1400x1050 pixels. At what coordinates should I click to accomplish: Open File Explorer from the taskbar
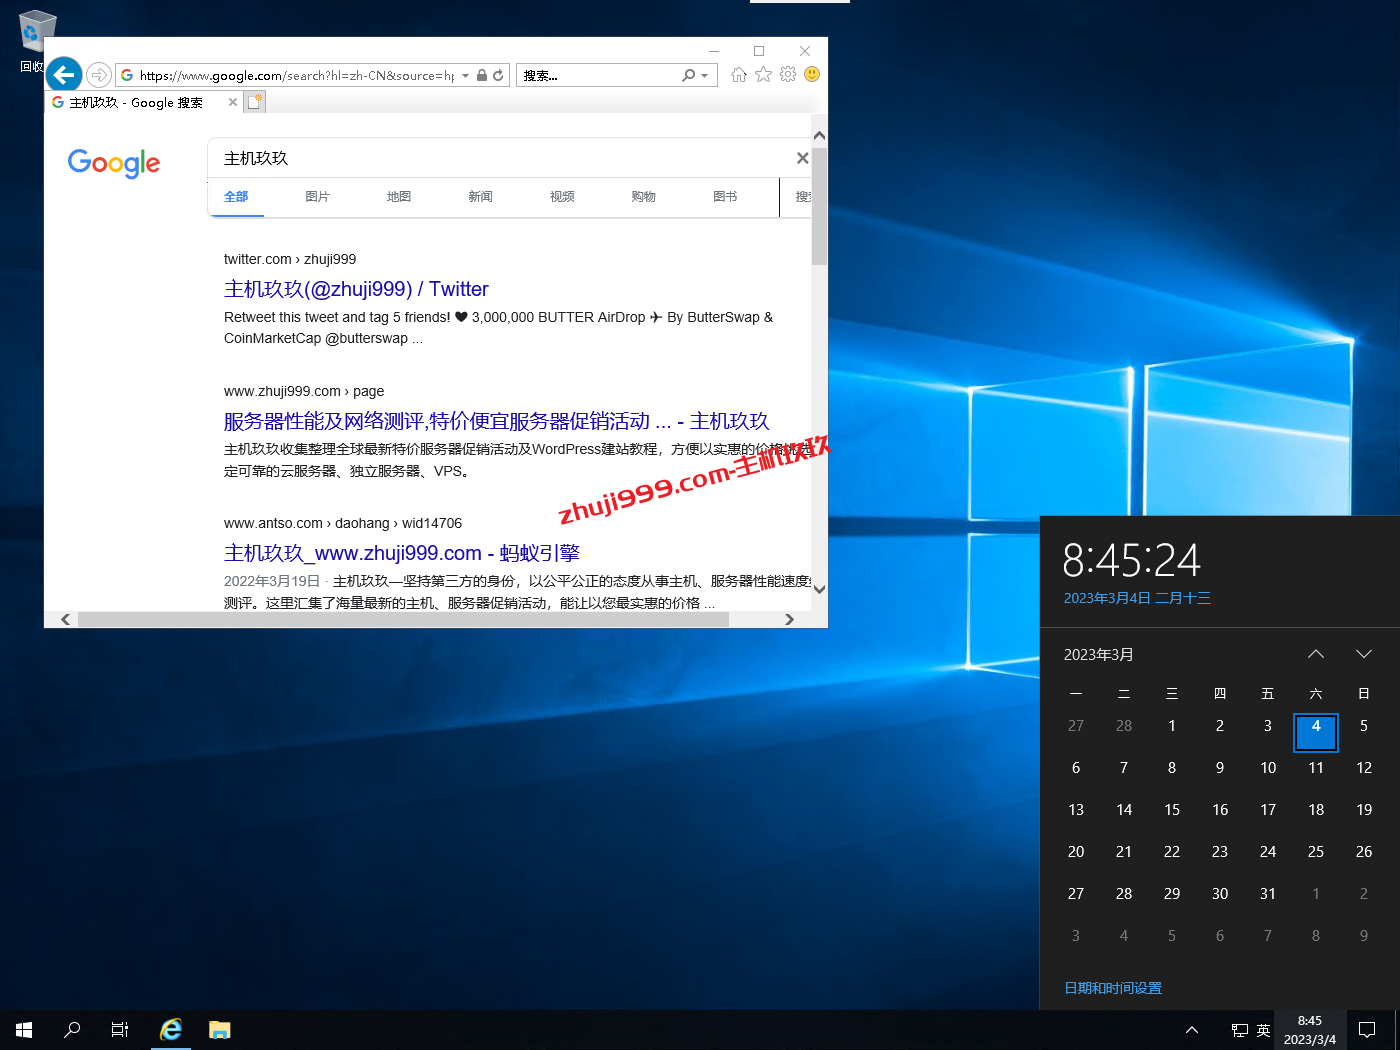tap(220, 1030)
